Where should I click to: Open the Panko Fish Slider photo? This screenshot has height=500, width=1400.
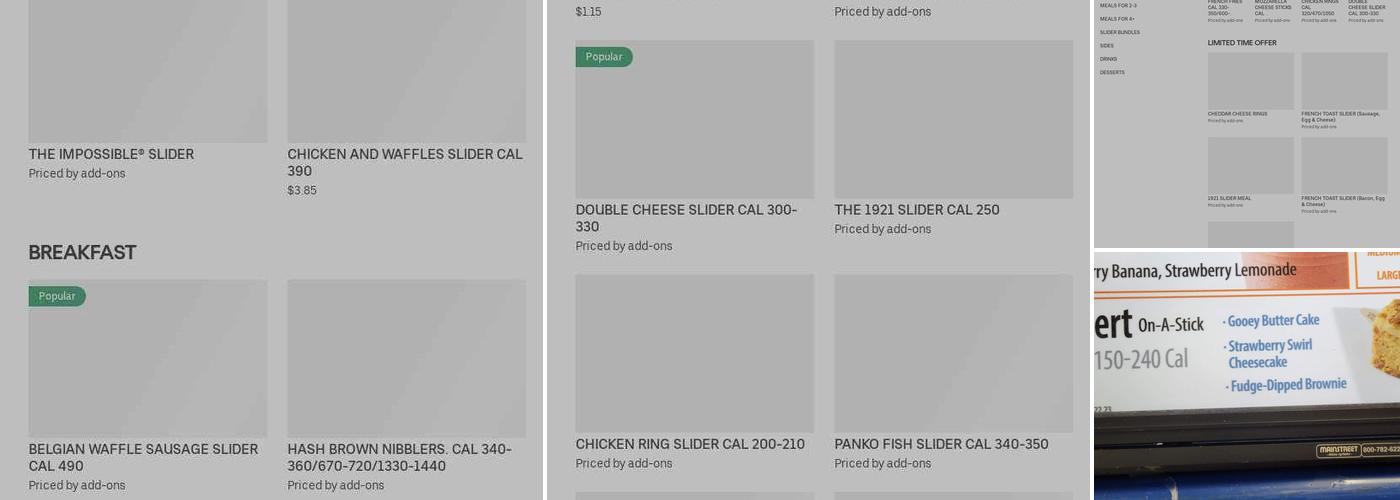953,353
